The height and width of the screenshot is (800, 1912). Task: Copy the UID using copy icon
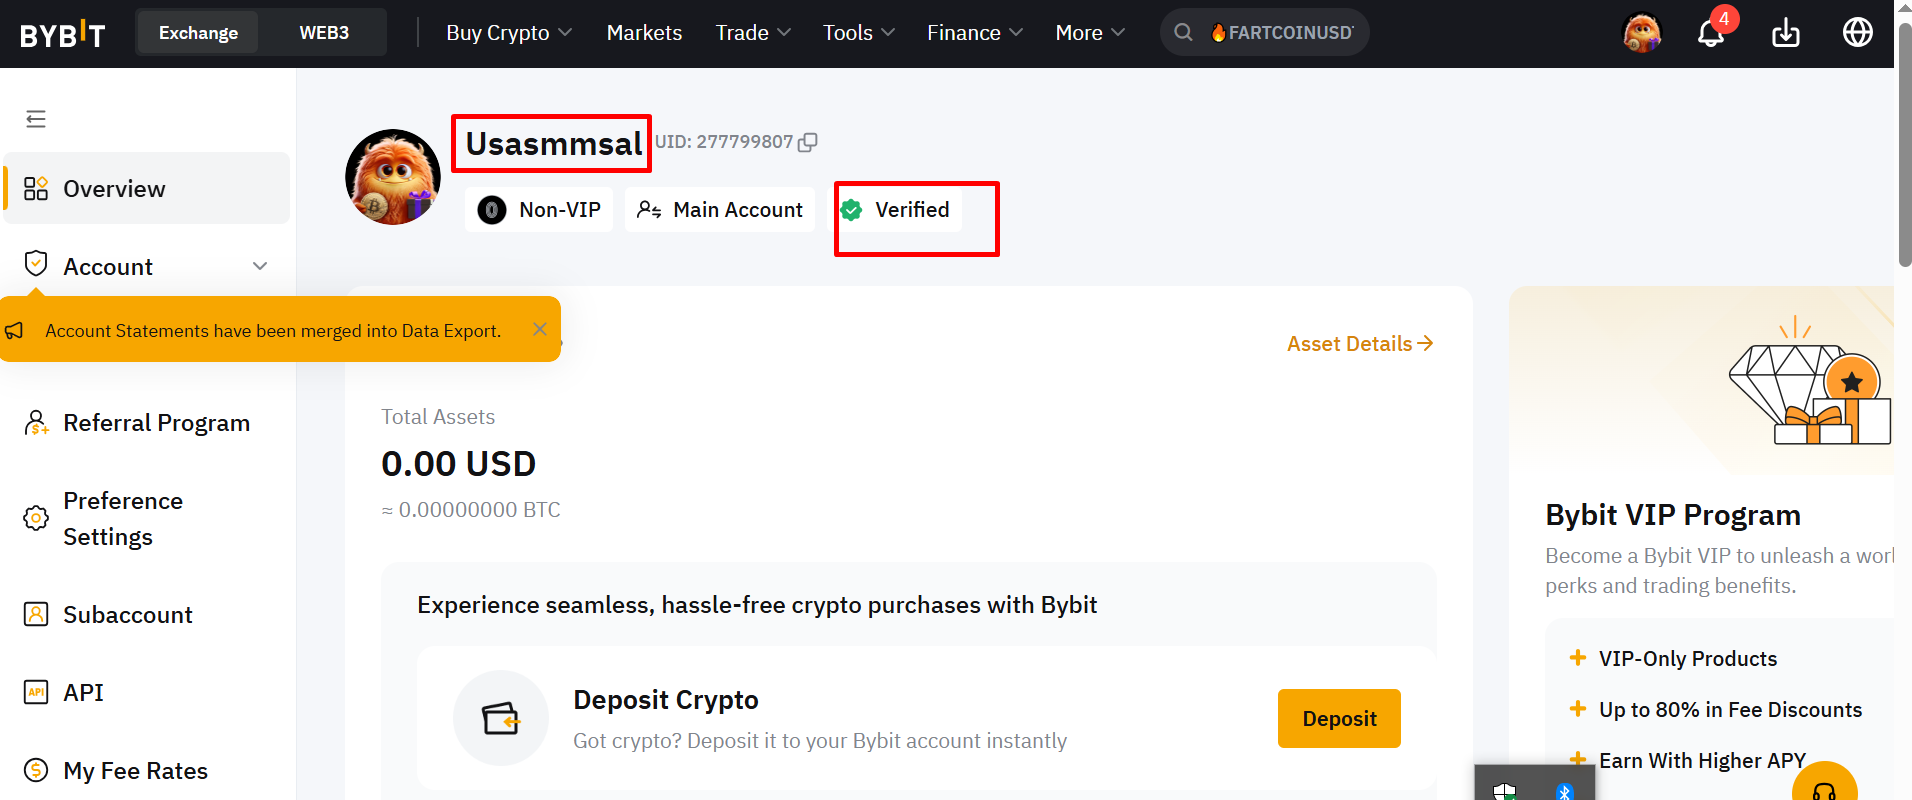pos(808,142)
